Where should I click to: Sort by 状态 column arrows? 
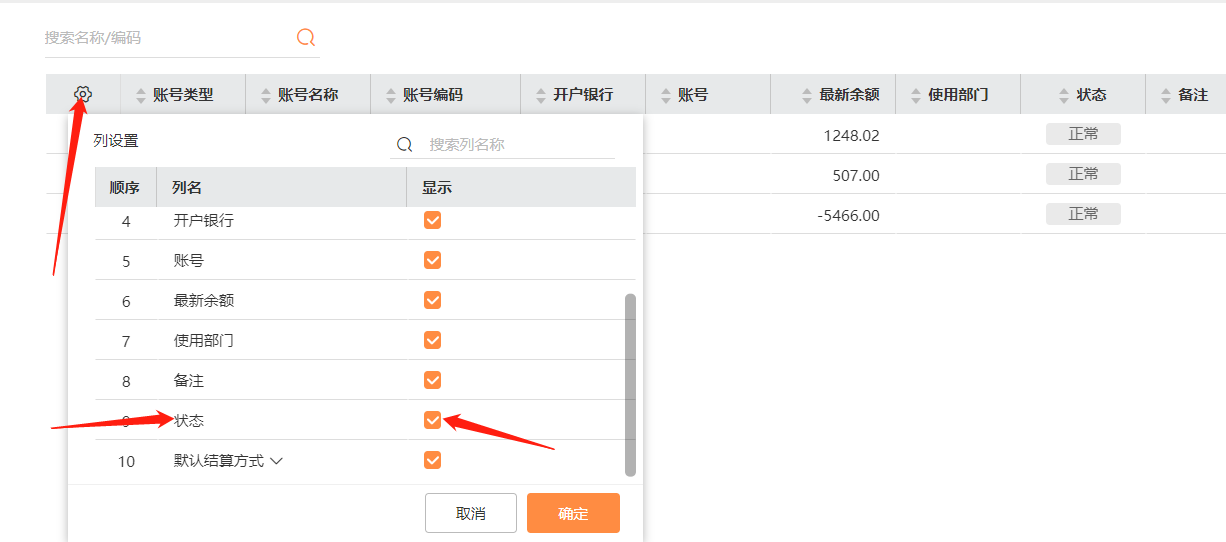click(1064, 95)
